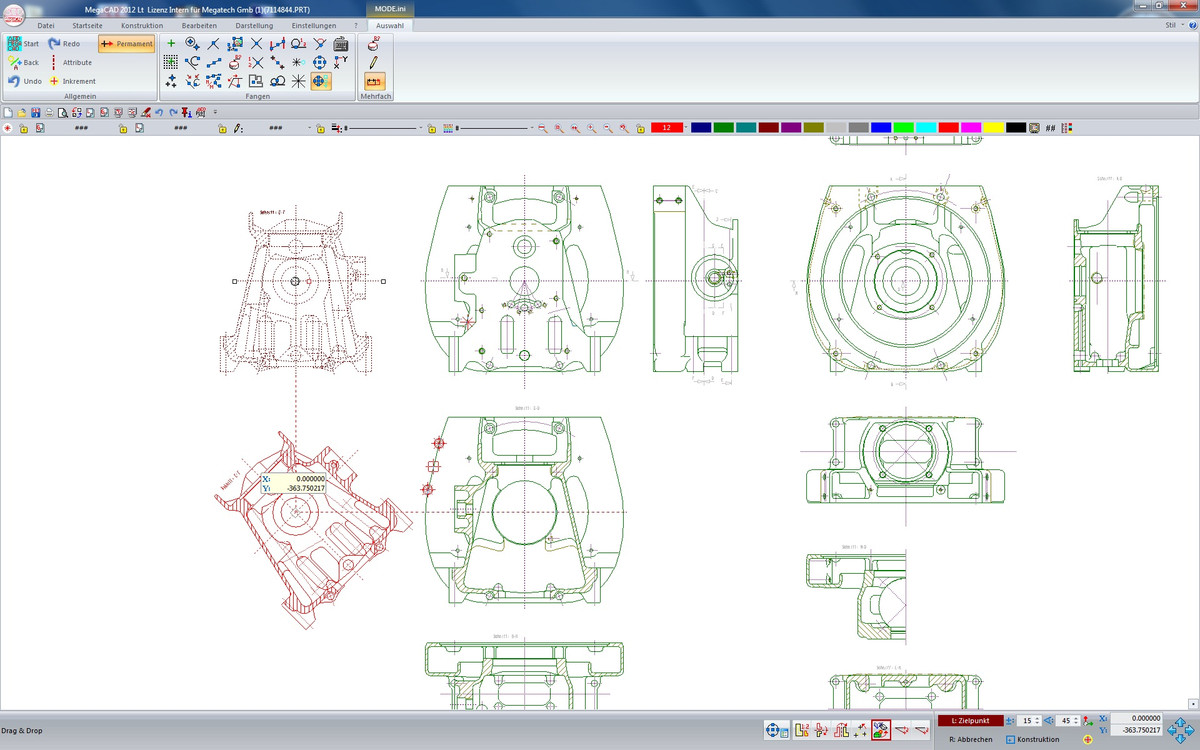Open the Stil dropdown at top right
The width and height of the screenshot is (1200, 750).
[x=1175, y=24]
